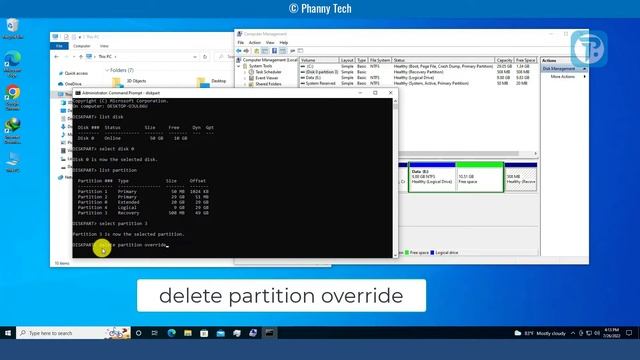
Task: Sort volumes by Layout column header
Action: click(347, 60)
